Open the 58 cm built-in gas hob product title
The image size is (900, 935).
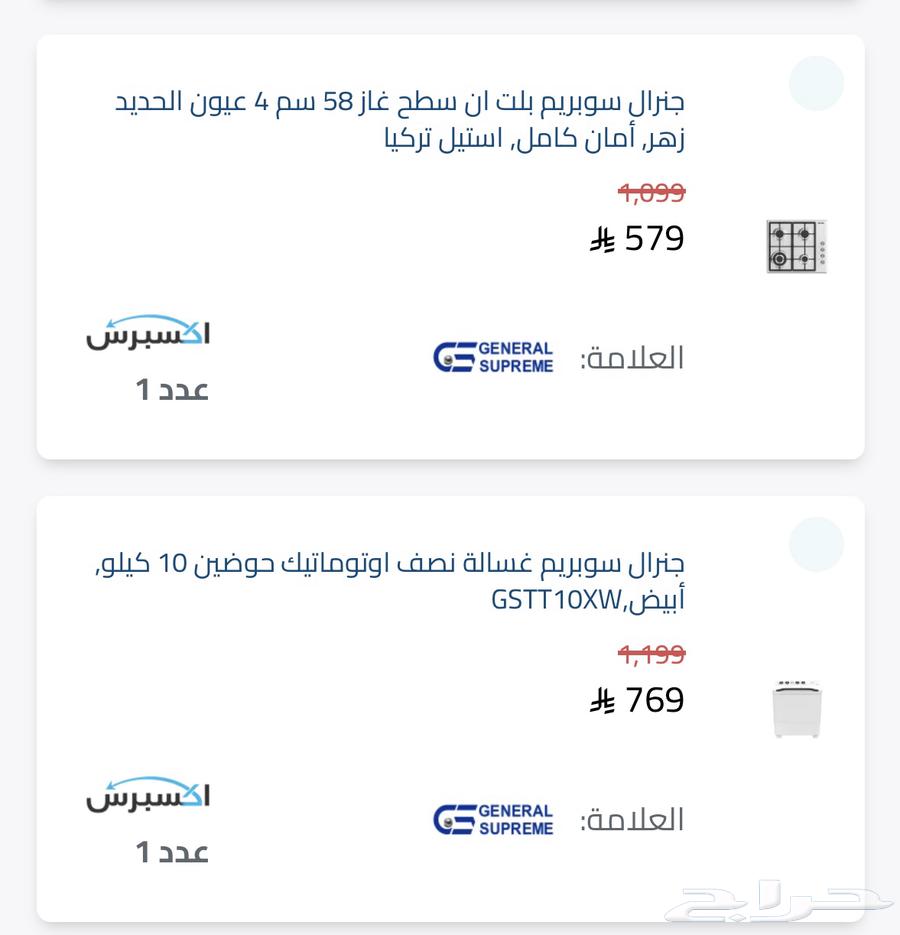(400, 120)
